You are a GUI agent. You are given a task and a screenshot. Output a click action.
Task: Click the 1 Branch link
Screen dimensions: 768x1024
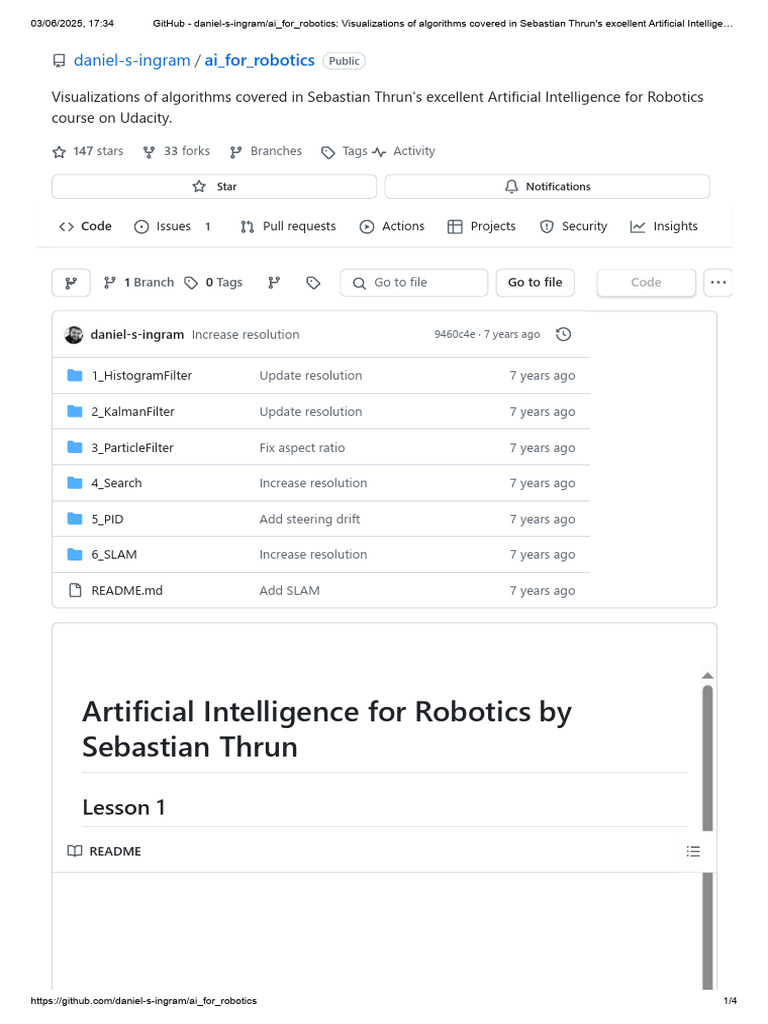pos(139,283)
